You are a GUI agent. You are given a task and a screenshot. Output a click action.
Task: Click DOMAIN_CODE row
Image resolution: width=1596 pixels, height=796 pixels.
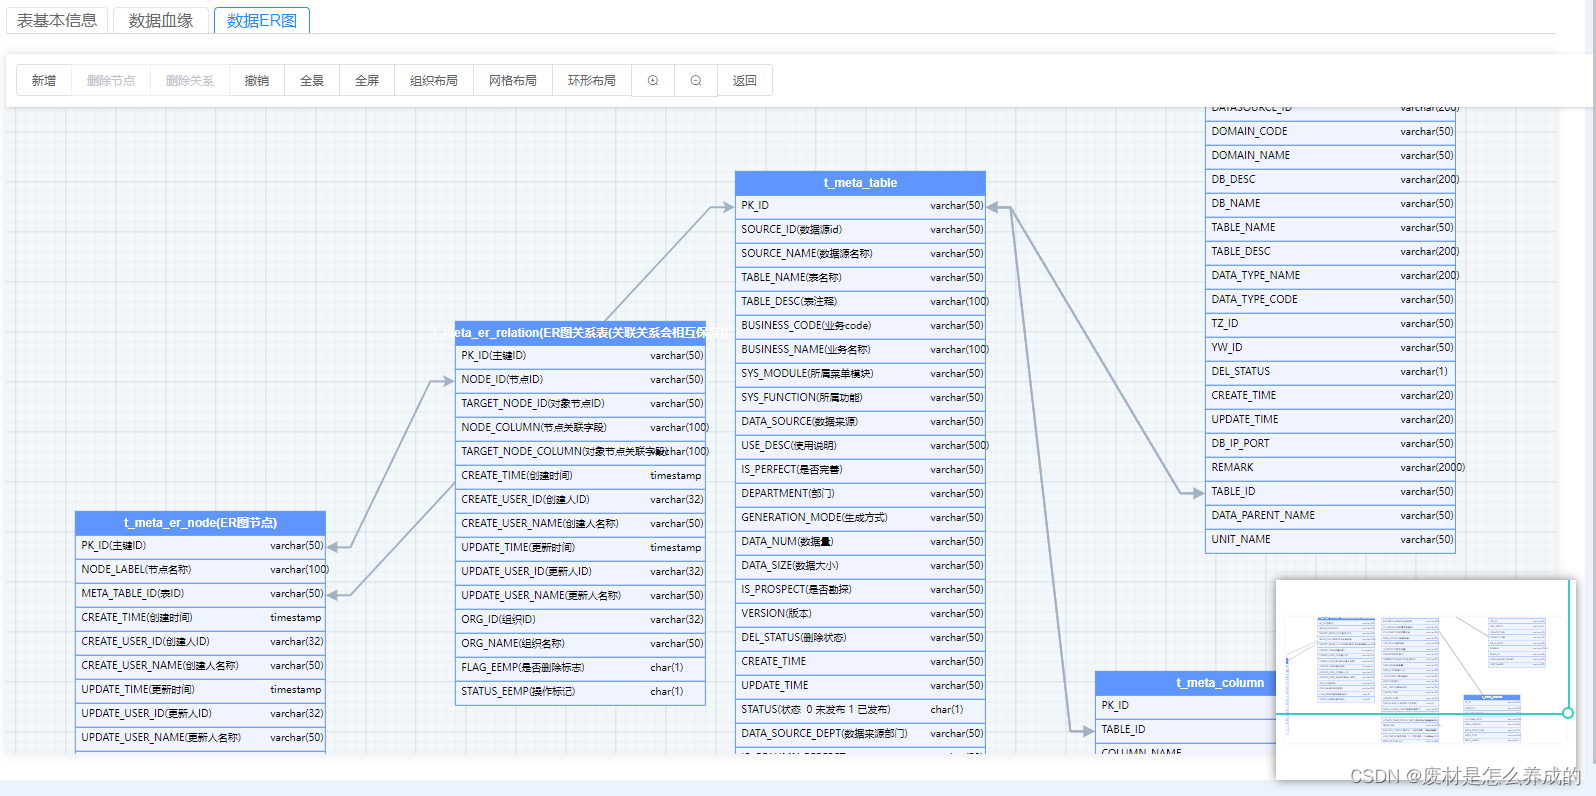[x=1330, y=132]
